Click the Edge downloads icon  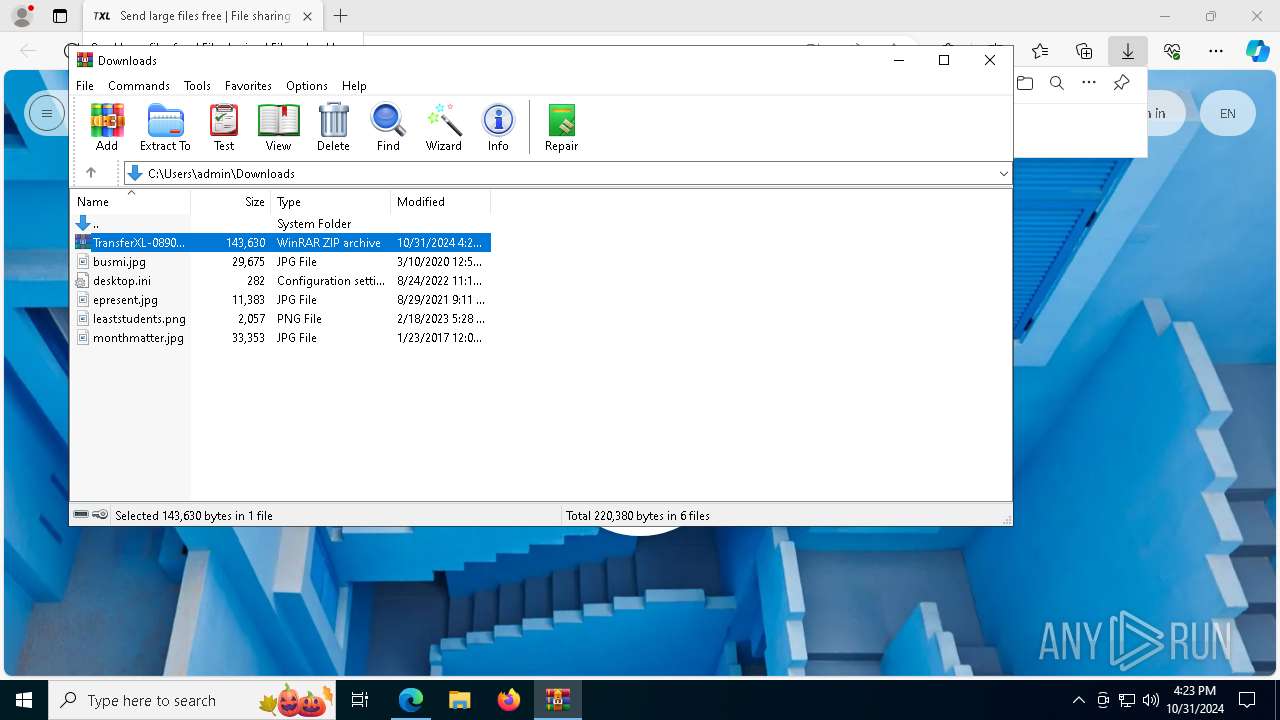1127,51
